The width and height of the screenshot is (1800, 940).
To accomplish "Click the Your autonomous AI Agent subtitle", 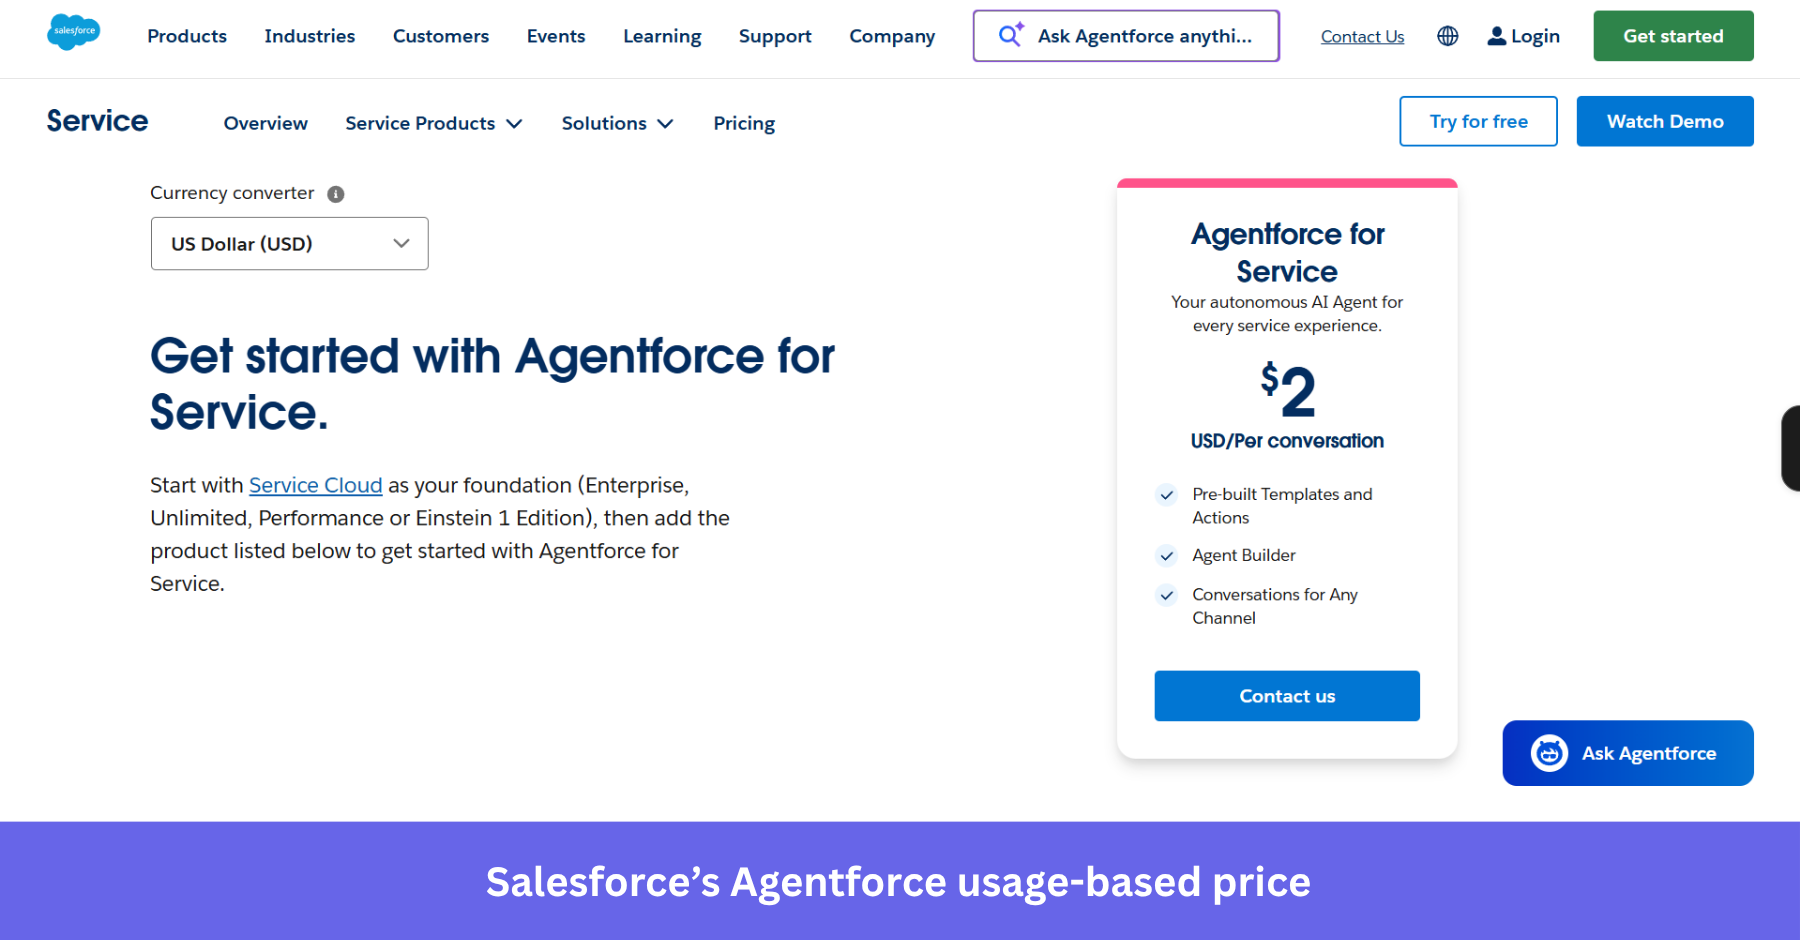I will 1287,314.
